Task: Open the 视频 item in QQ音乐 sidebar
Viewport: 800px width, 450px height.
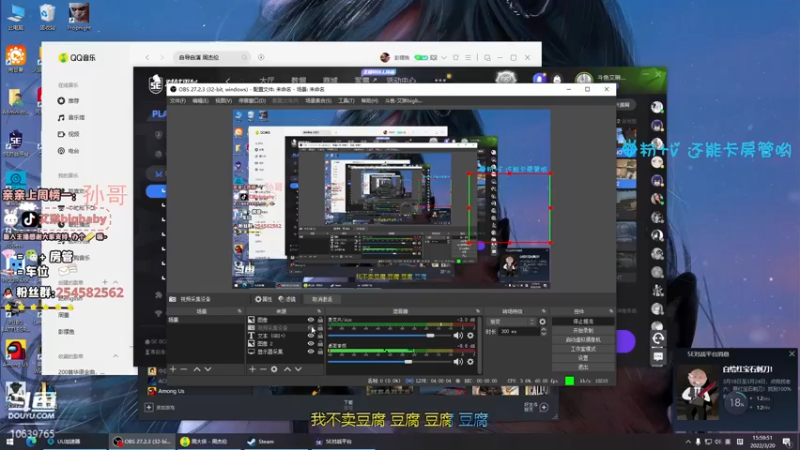Action: tap(68, 134)
